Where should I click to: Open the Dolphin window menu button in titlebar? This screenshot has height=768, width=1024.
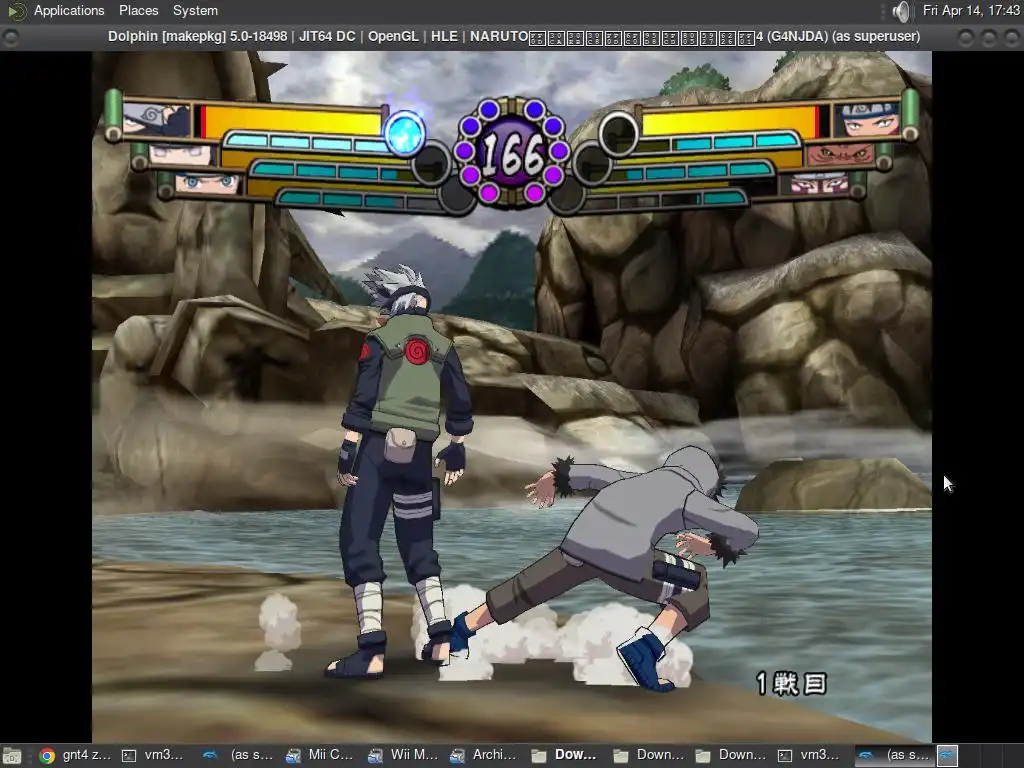[10, 37]
